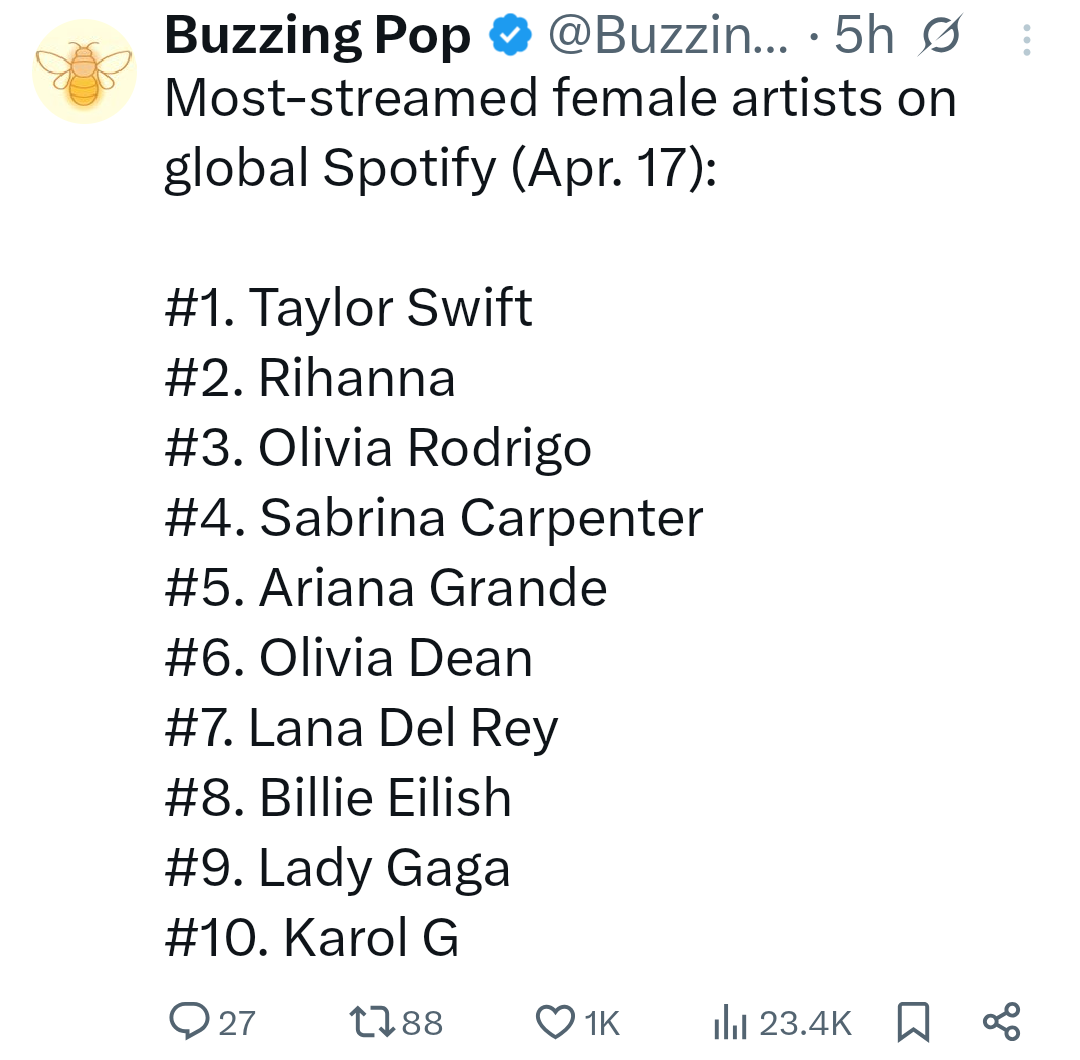Viewport: 1080px width, 1060px height.
Task: Click the 27 replies count
Action: [237, 1023]
